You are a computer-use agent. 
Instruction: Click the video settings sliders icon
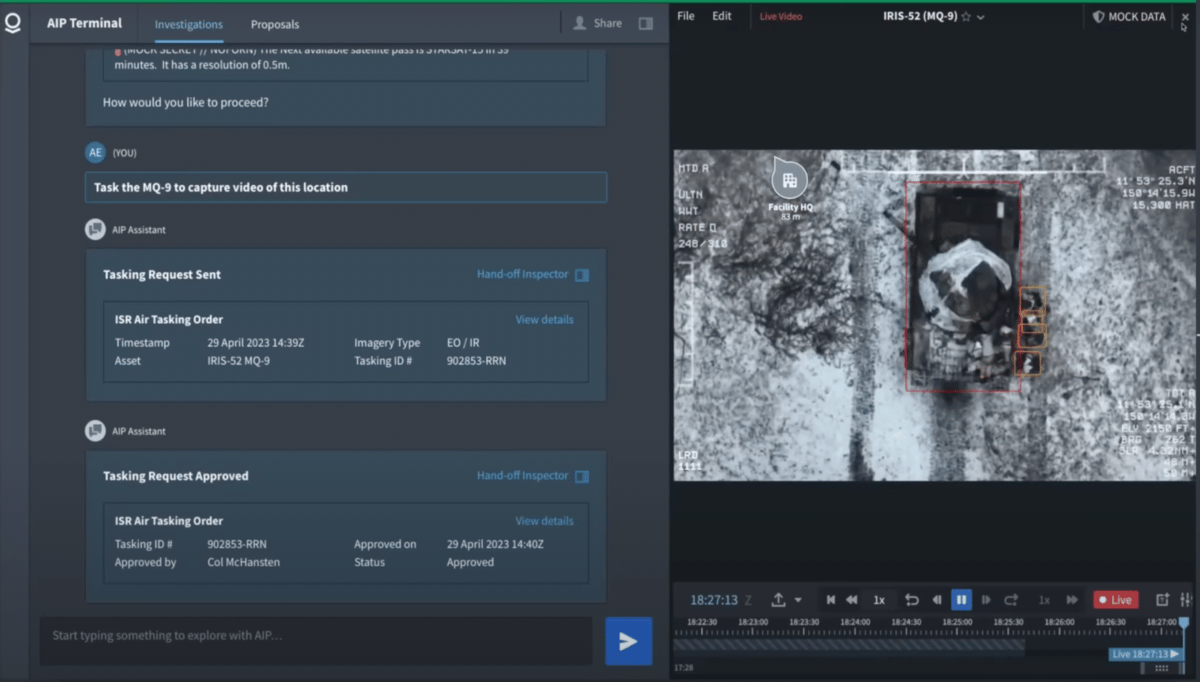(1186, 600)
